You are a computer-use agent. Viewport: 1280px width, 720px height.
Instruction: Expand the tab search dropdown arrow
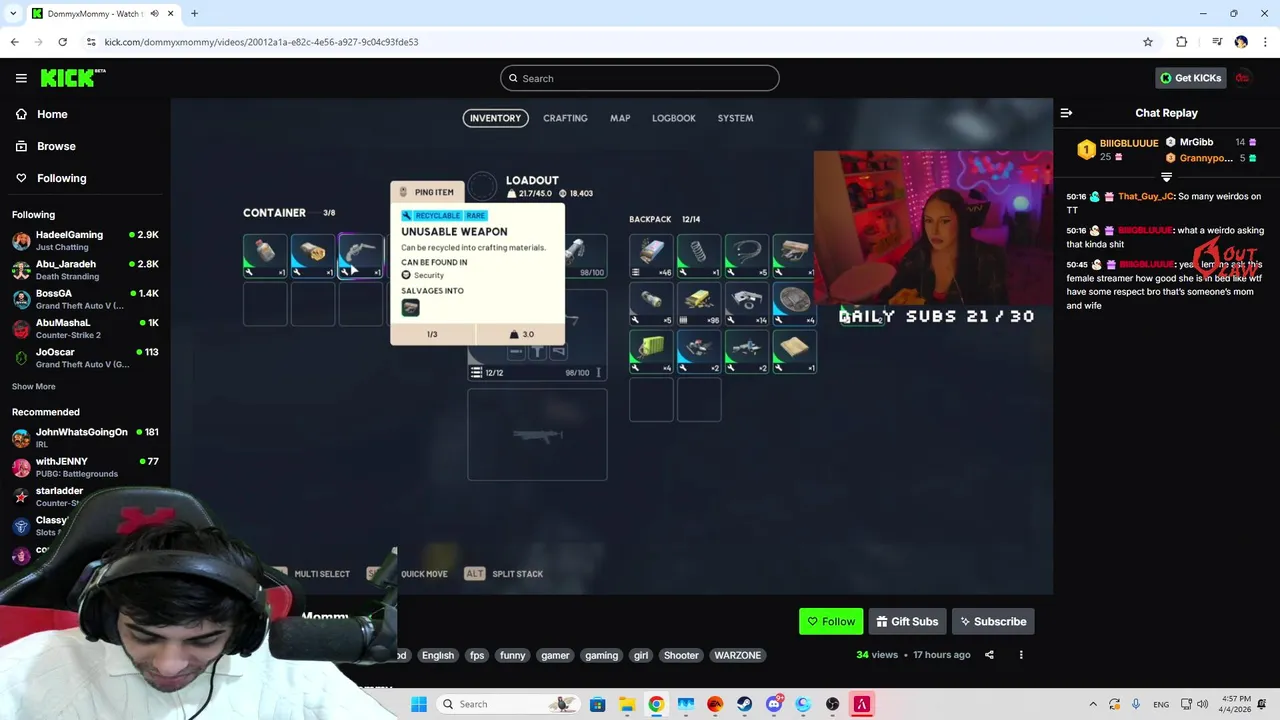(13, 14)
